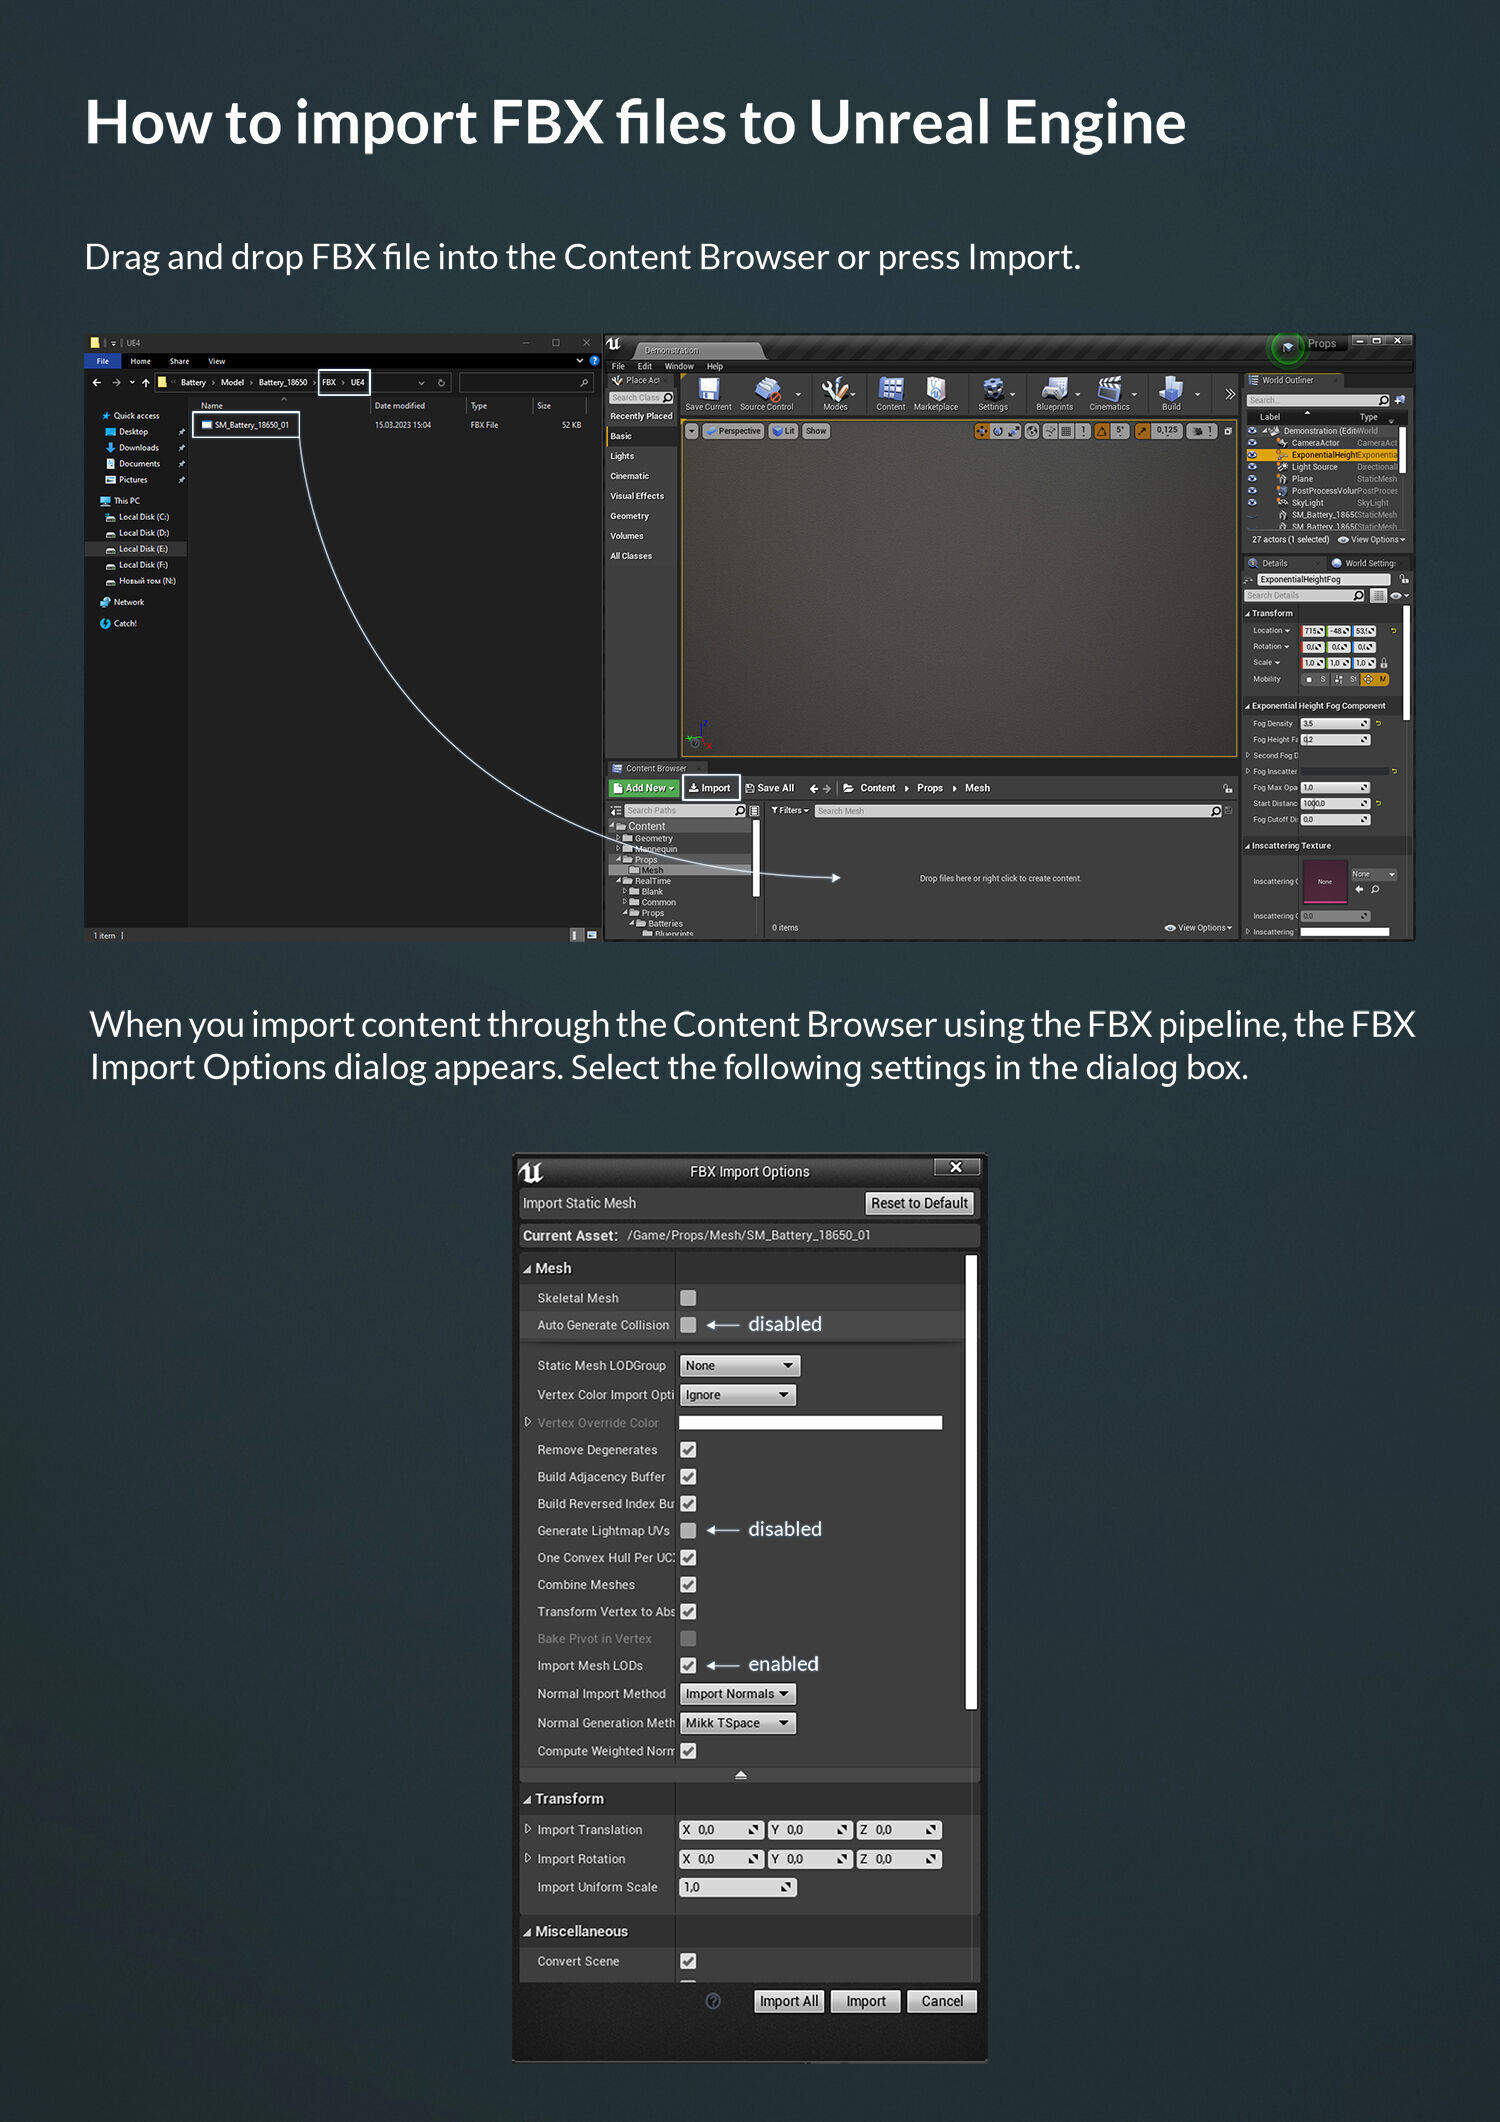Collapse the Transform section in import dialog
The image size is (1500, 2122).
tap(527, 1799)
